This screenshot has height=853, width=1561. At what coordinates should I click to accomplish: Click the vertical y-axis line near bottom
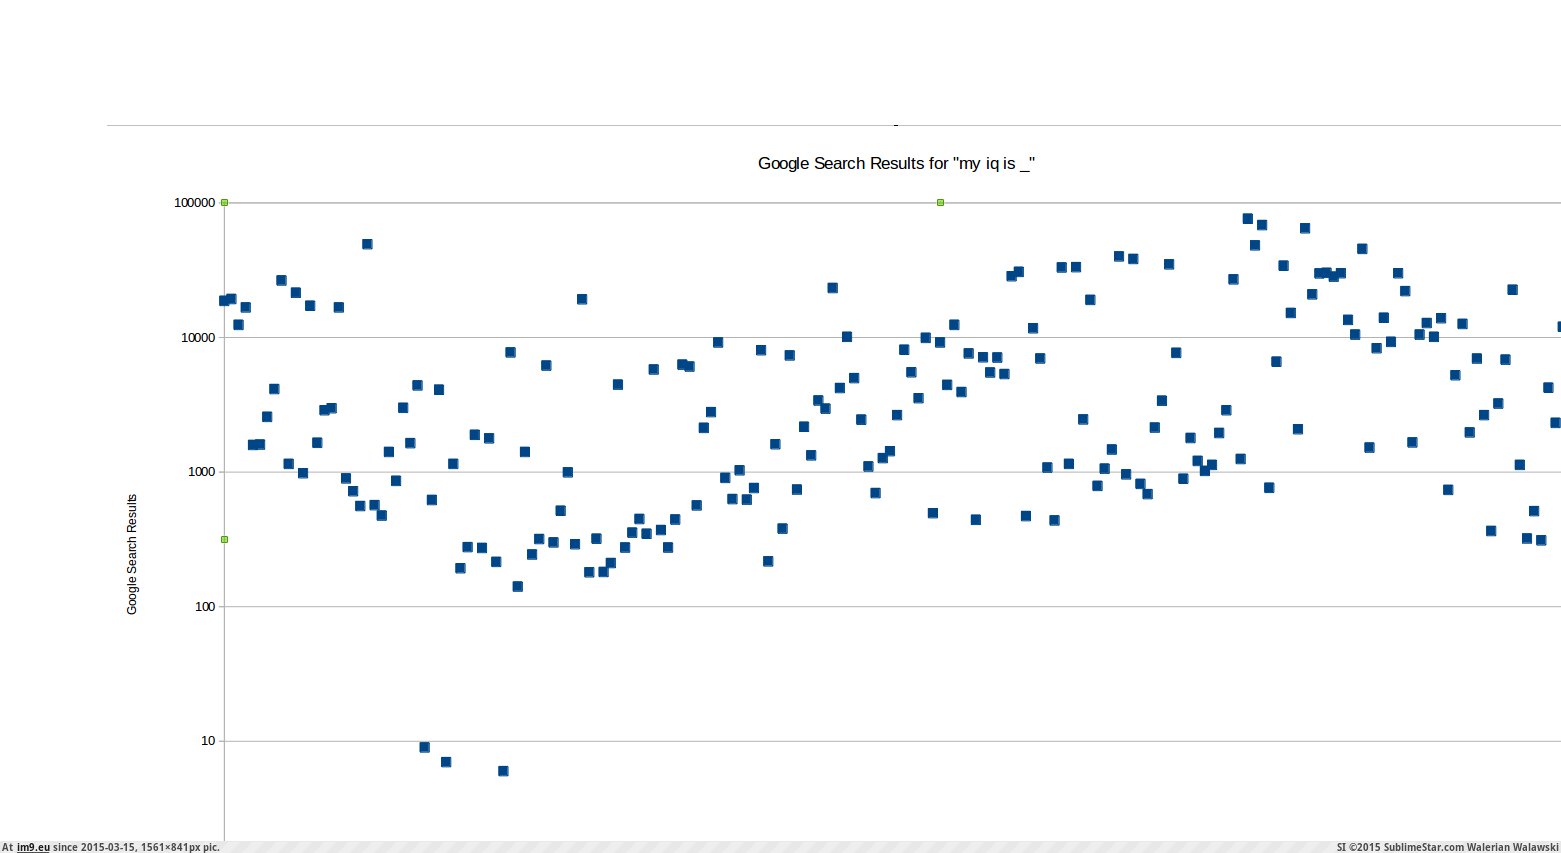coord(224,800)
